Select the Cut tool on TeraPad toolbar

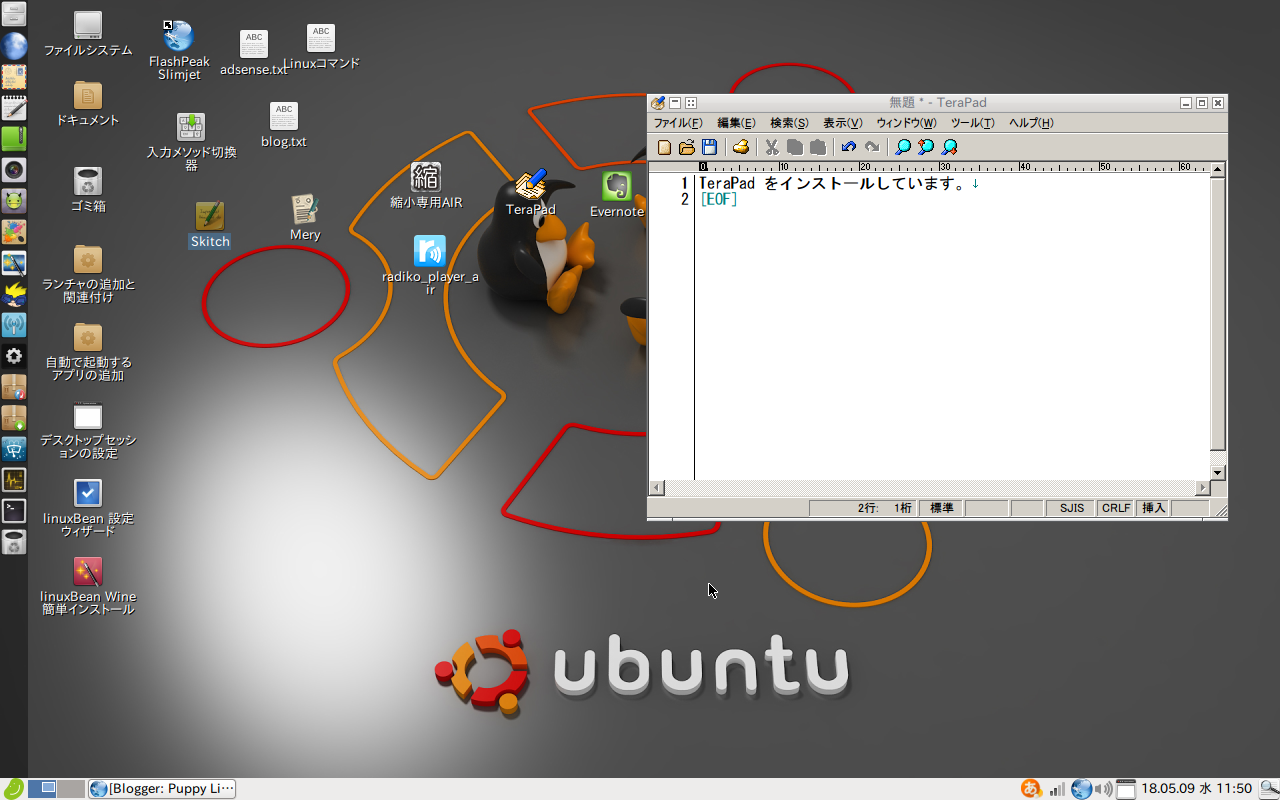pyautogui.click(x=772, y=147)
